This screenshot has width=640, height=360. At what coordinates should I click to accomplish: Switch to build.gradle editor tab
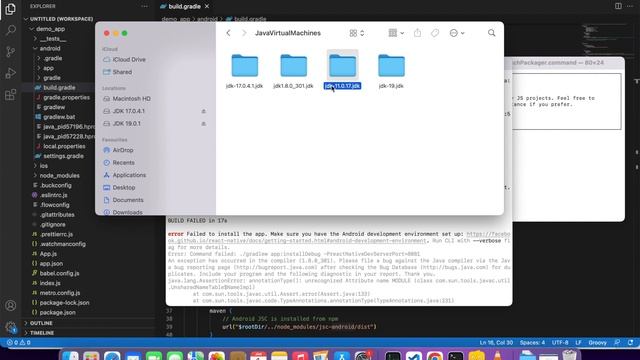click(184, 6)
